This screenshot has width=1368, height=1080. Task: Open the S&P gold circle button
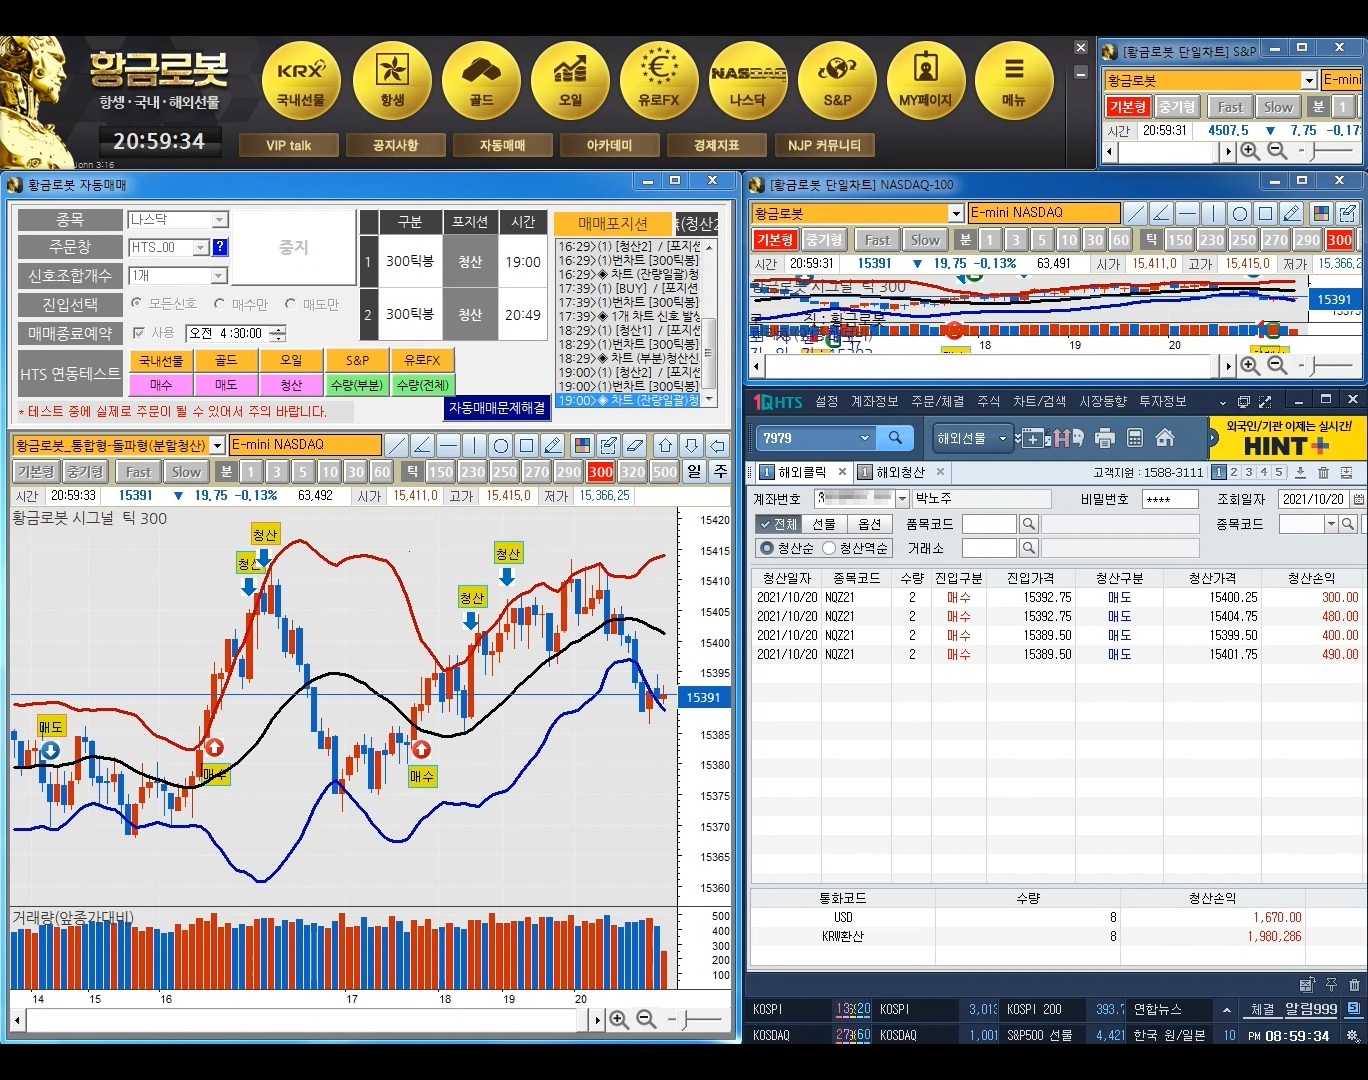pos(837,82)
